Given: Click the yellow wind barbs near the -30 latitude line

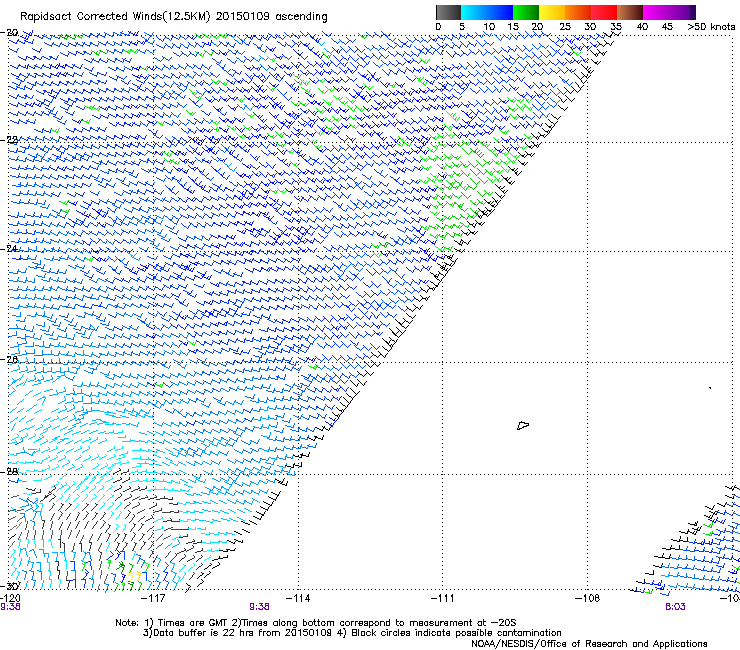Looking at the screenshot, I should (135, 576).
